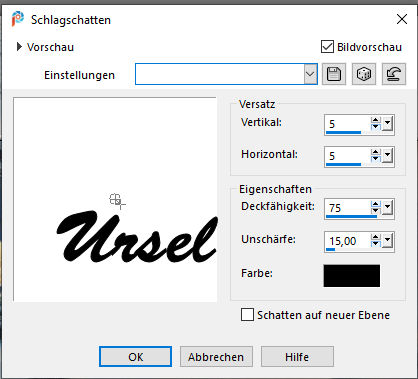418x379 pixels.
Task: Click the PaintShop Pro logo in title bar
Action: tap(18, 19)
